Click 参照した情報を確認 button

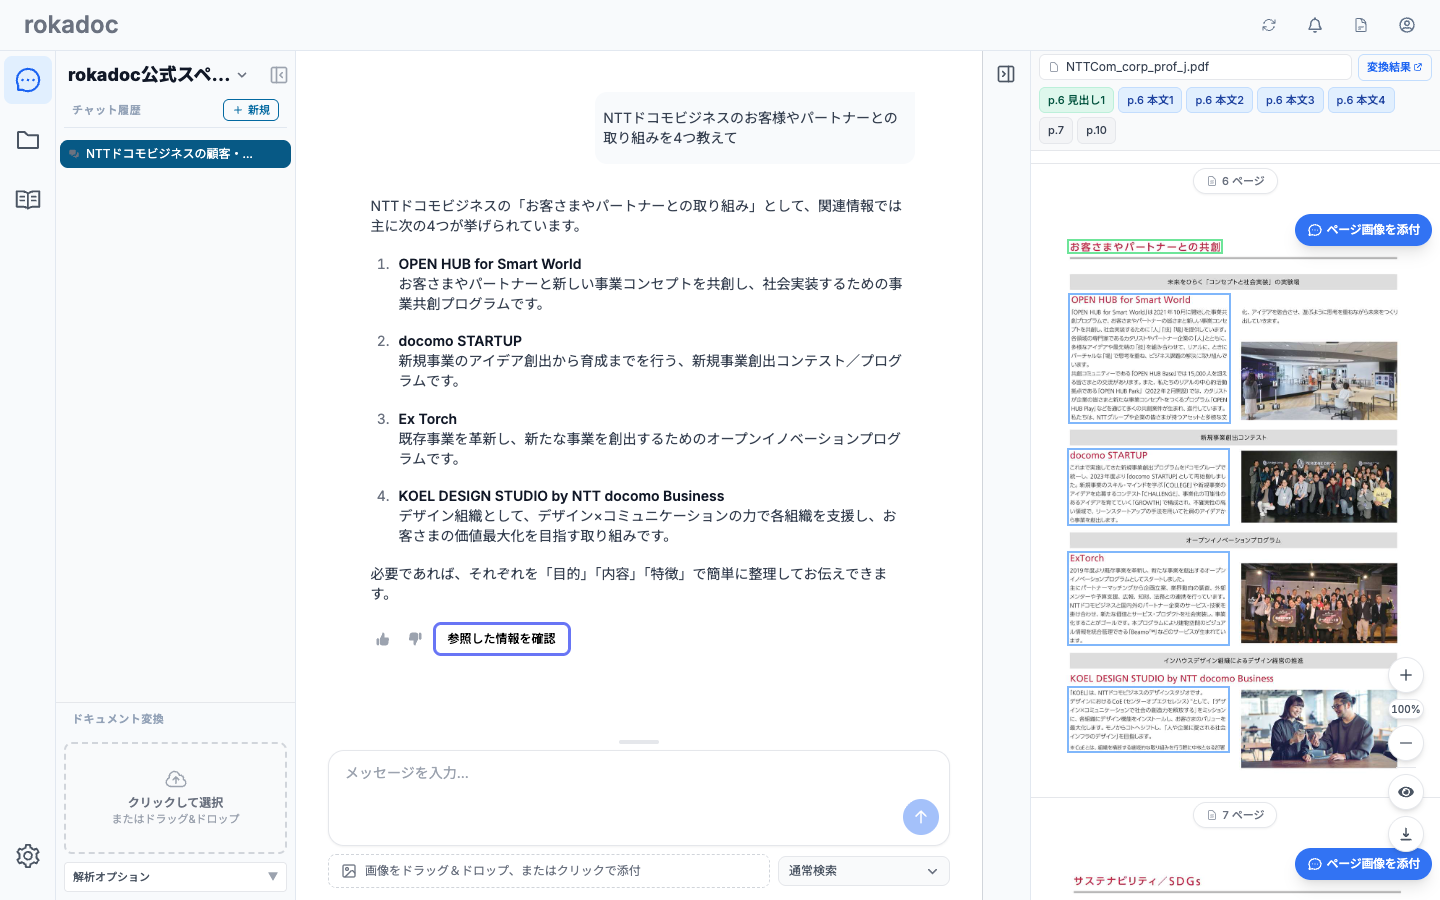tap(502, 639)
